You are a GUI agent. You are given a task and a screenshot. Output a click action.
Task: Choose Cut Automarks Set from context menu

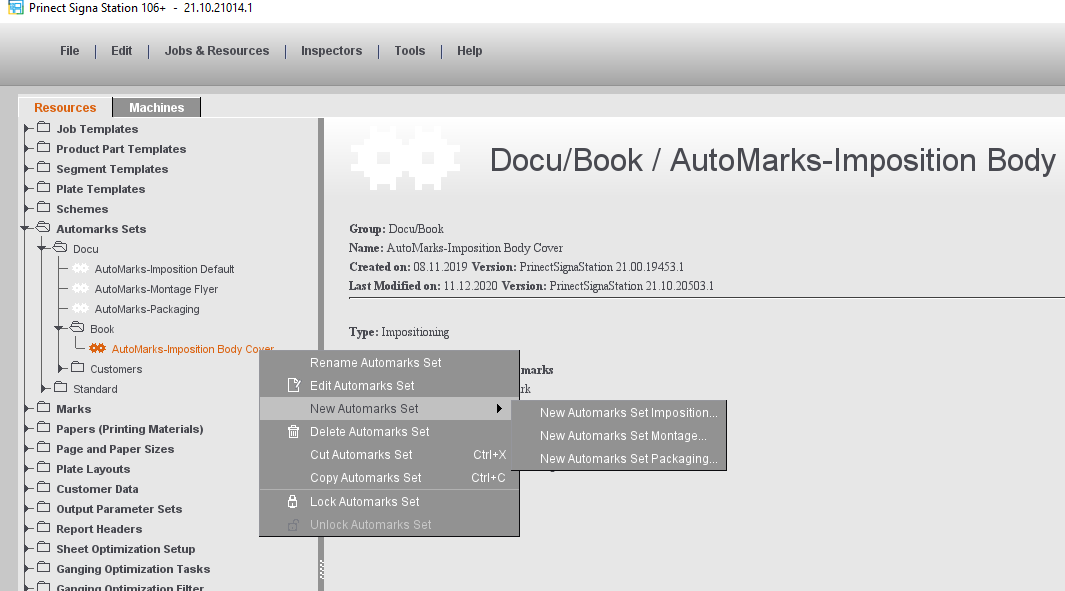click(x=389, y=455)
